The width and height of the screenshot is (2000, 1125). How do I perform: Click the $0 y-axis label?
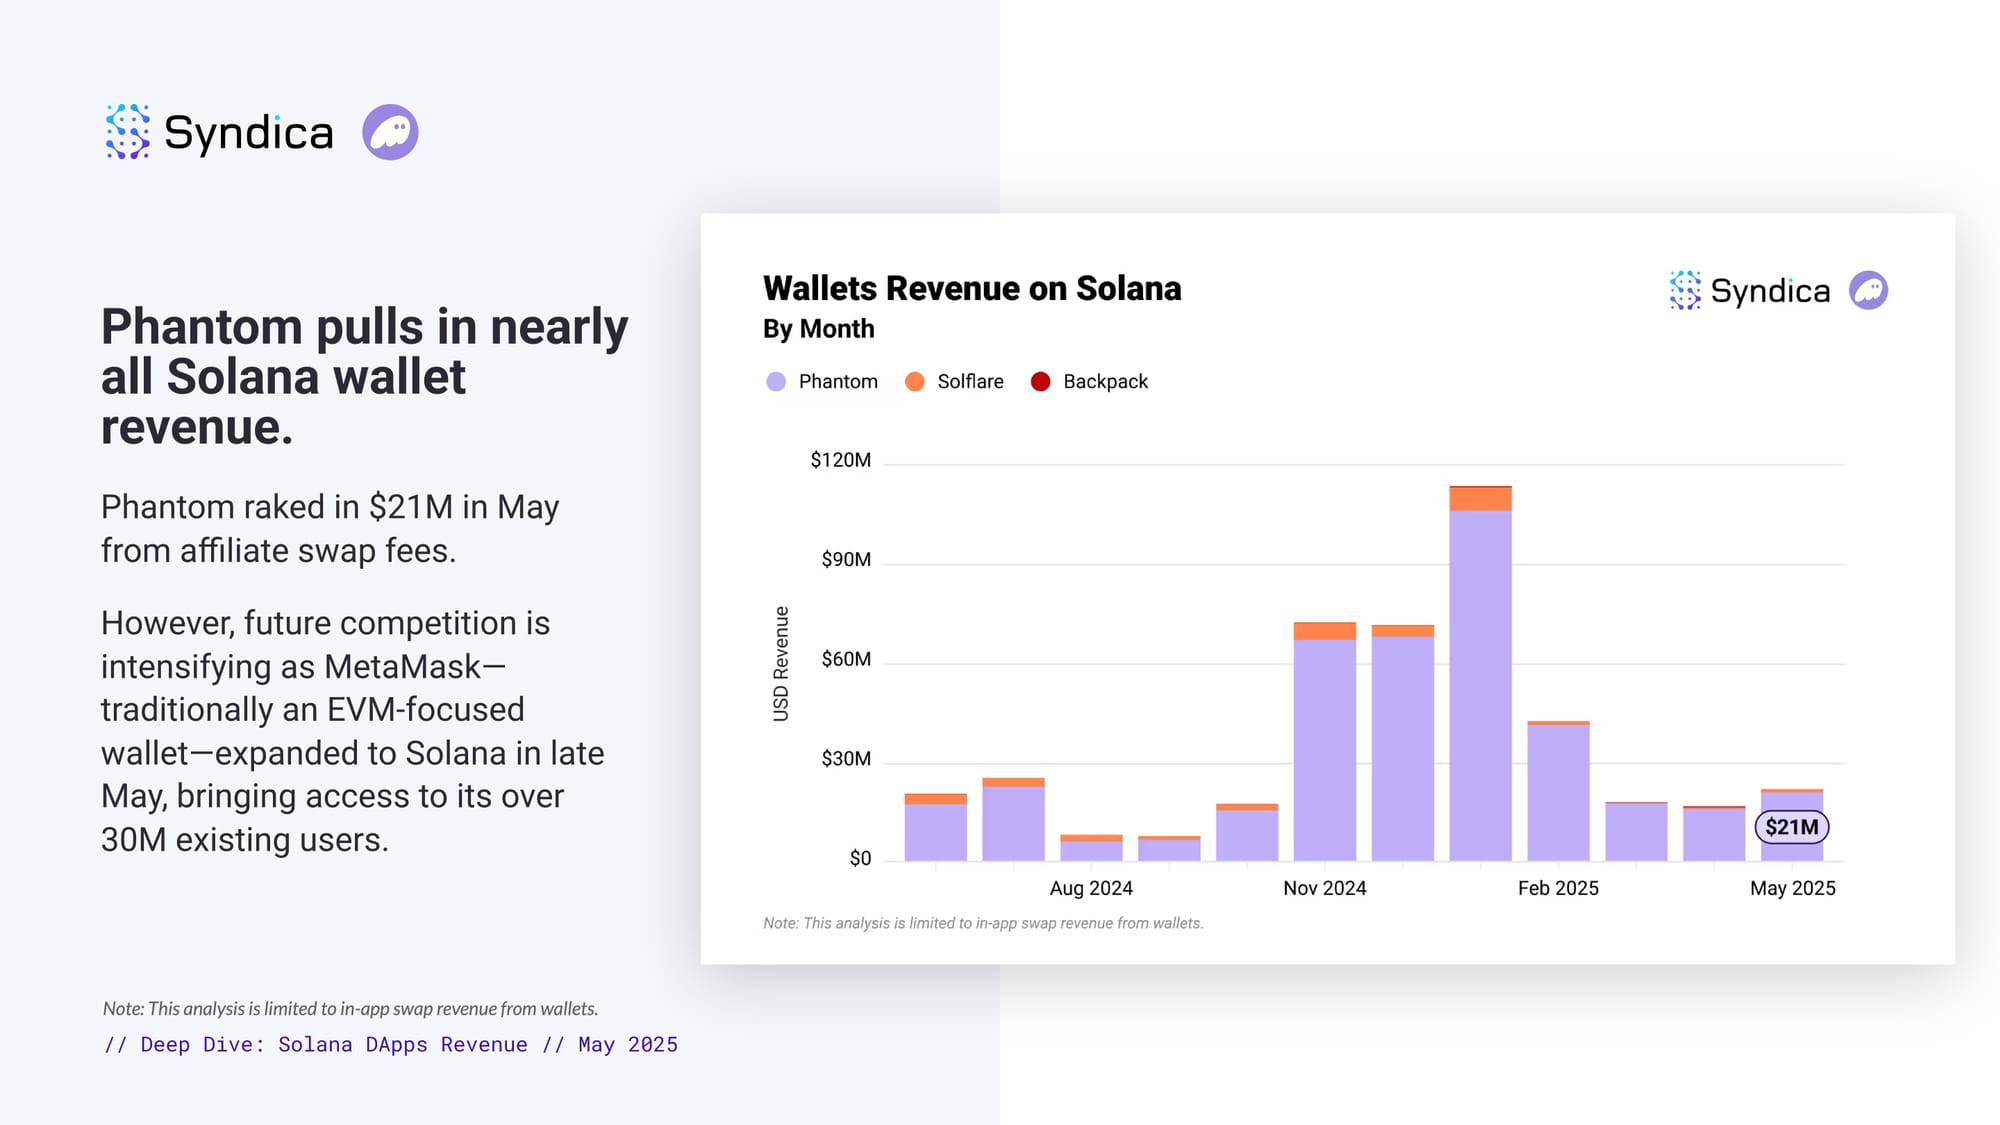point(860,858)
